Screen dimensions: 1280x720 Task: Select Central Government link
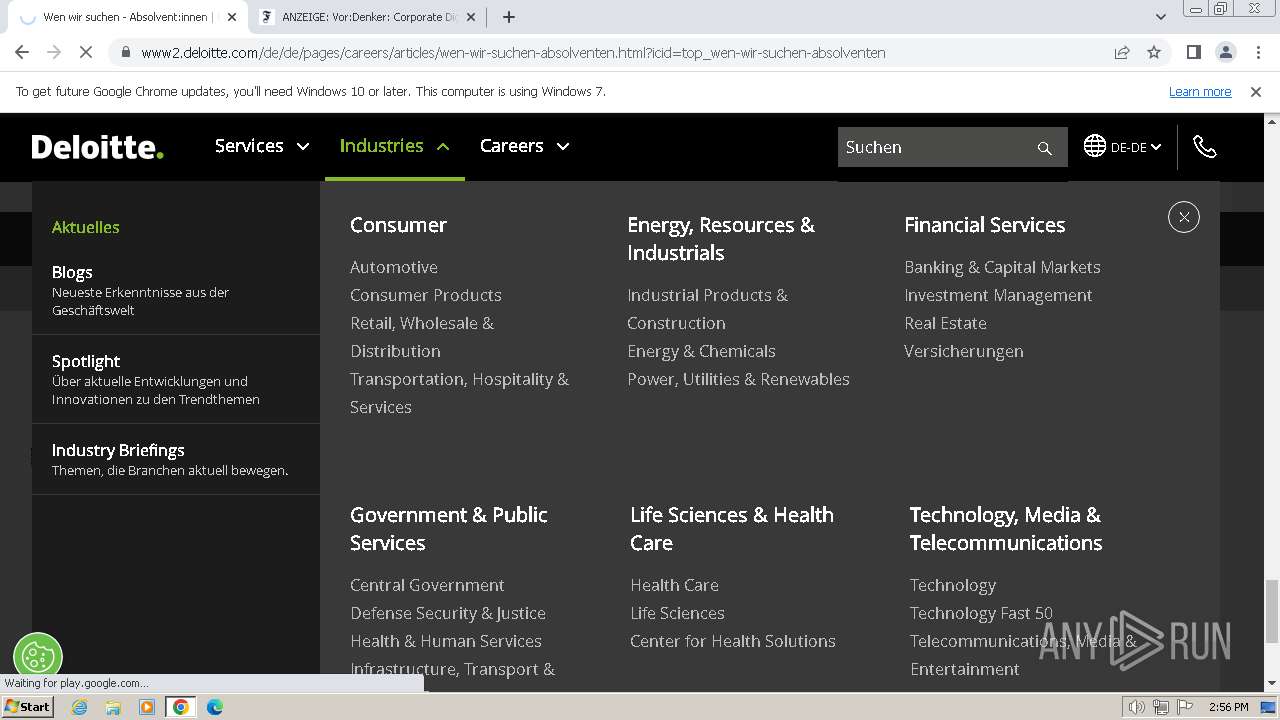click(427, 585)
